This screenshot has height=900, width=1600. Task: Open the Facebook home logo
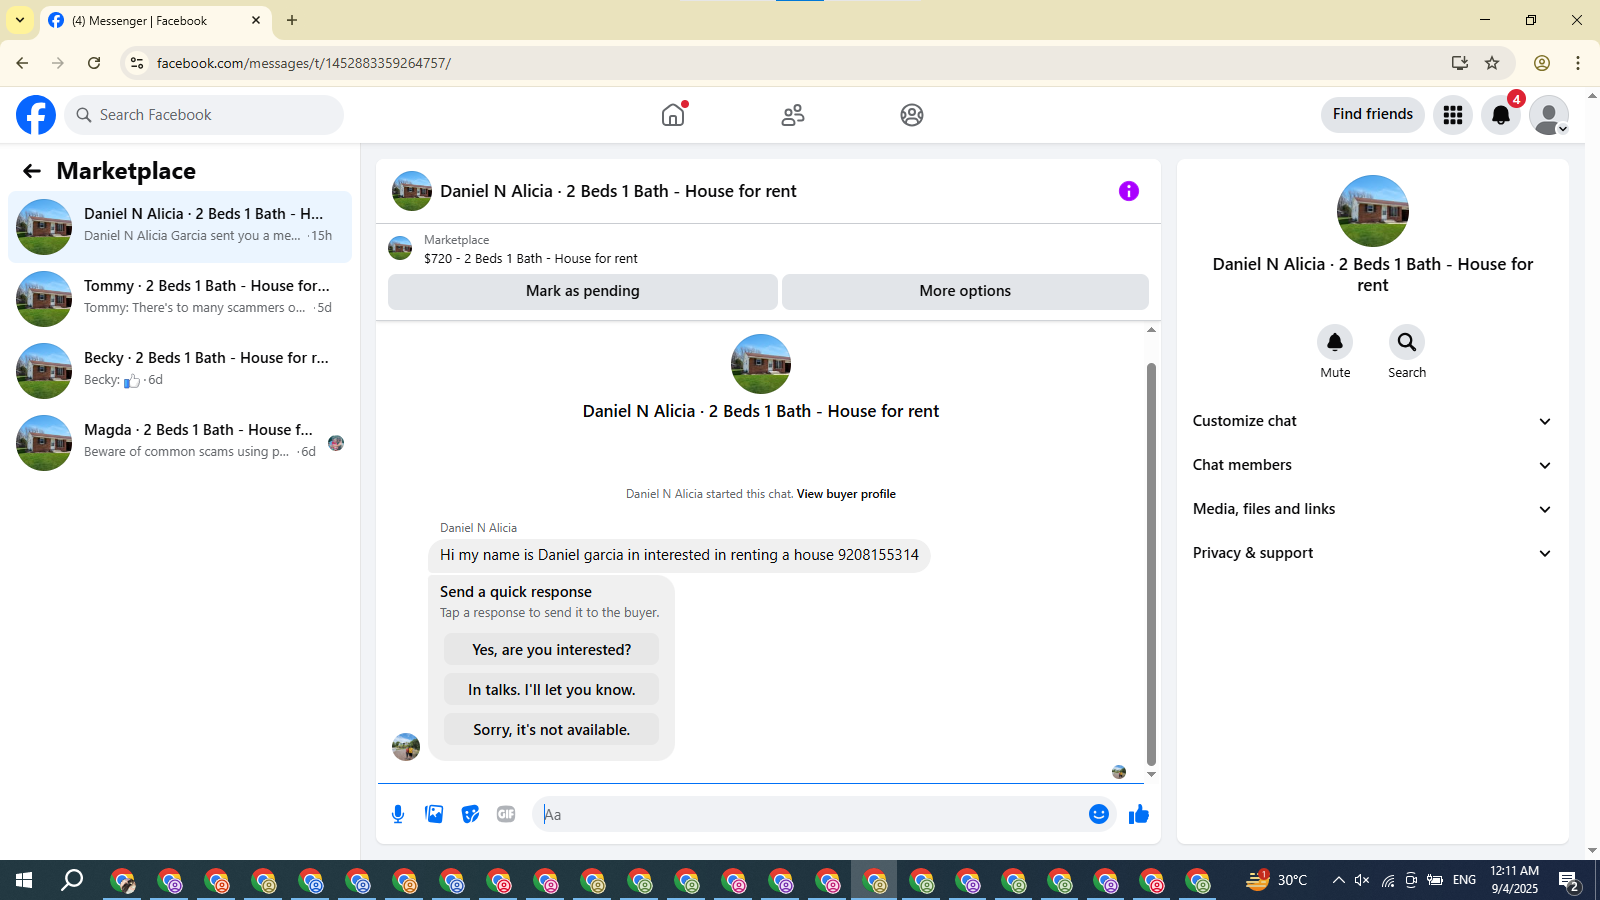pyautogui.click(x=36, y=115)
